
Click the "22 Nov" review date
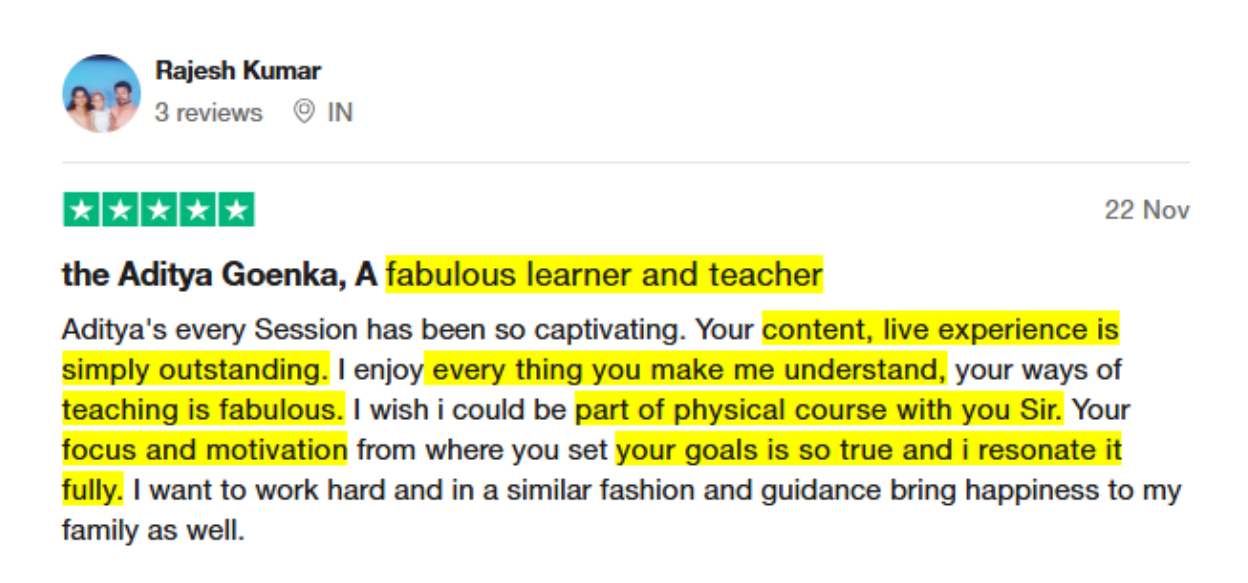[1146, 211]
